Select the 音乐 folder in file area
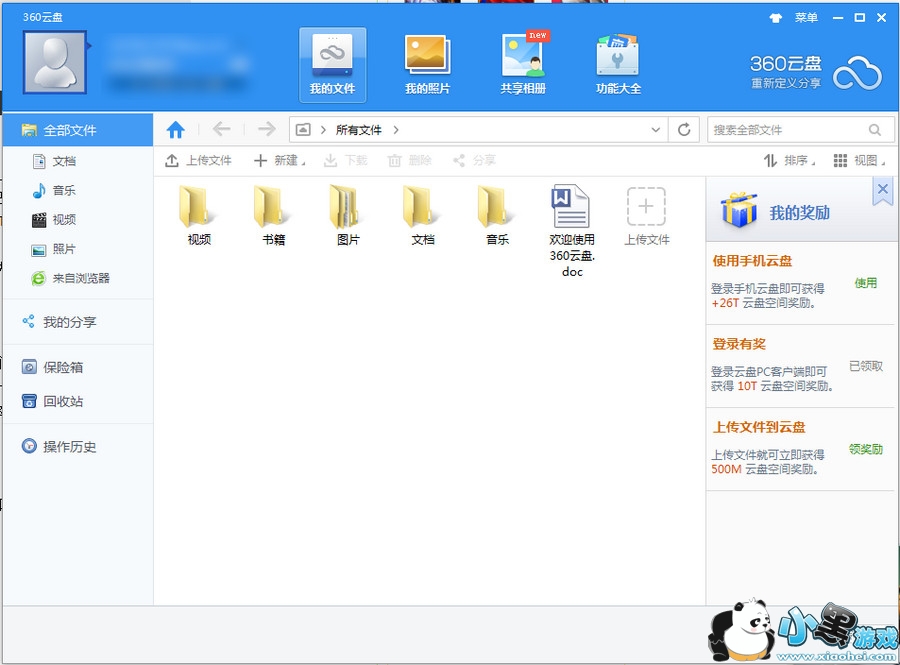 coord(497,207)
